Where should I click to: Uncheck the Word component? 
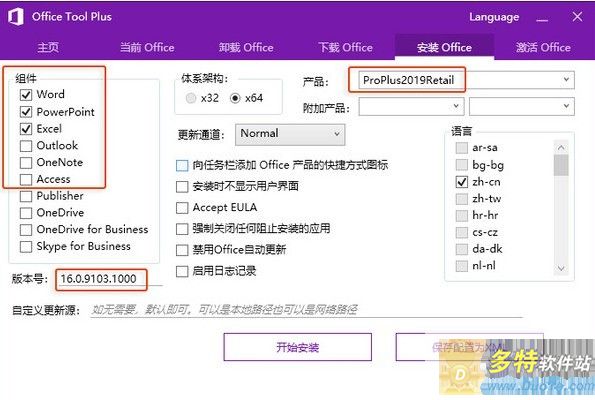click(26, 94)
